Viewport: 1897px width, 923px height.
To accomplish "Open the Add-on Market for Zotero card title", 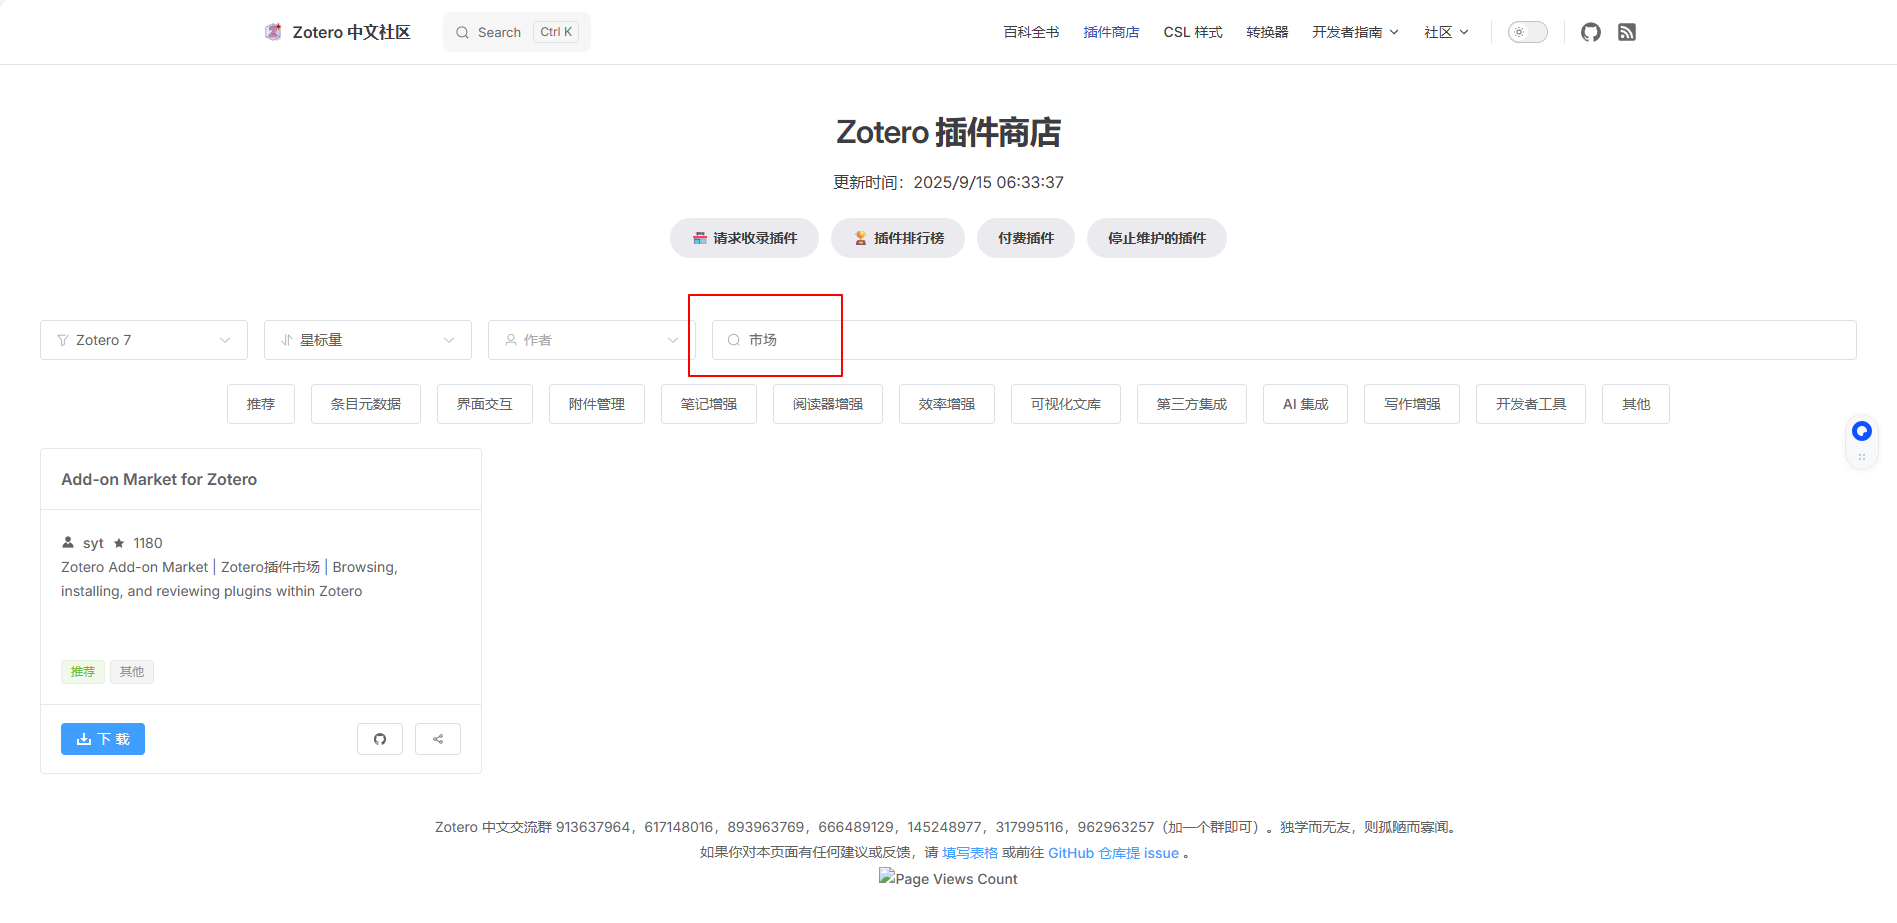I will tap(159, 479).
